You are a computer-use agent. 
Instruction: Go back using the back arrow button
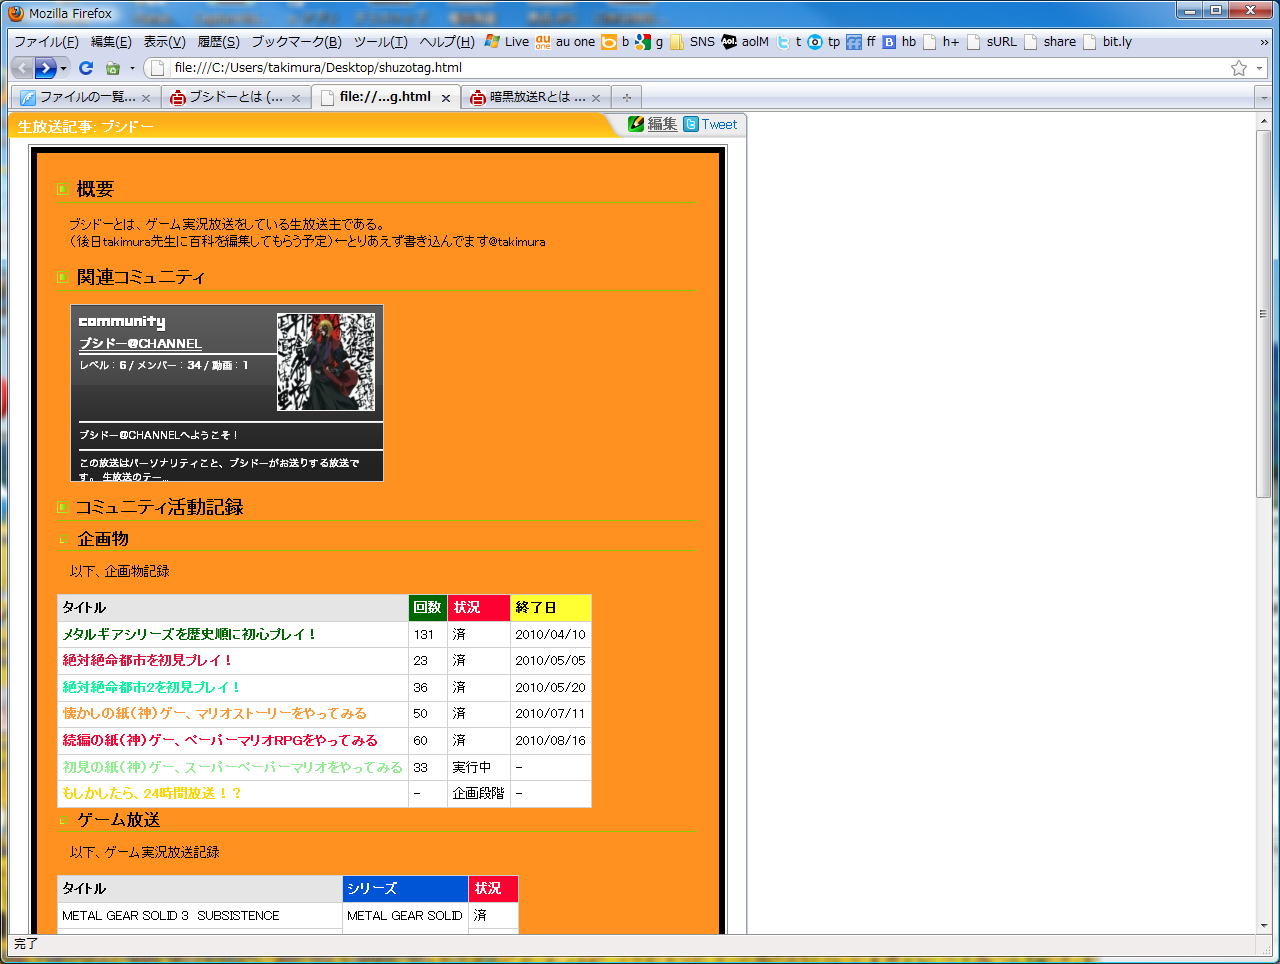(22, 68)
